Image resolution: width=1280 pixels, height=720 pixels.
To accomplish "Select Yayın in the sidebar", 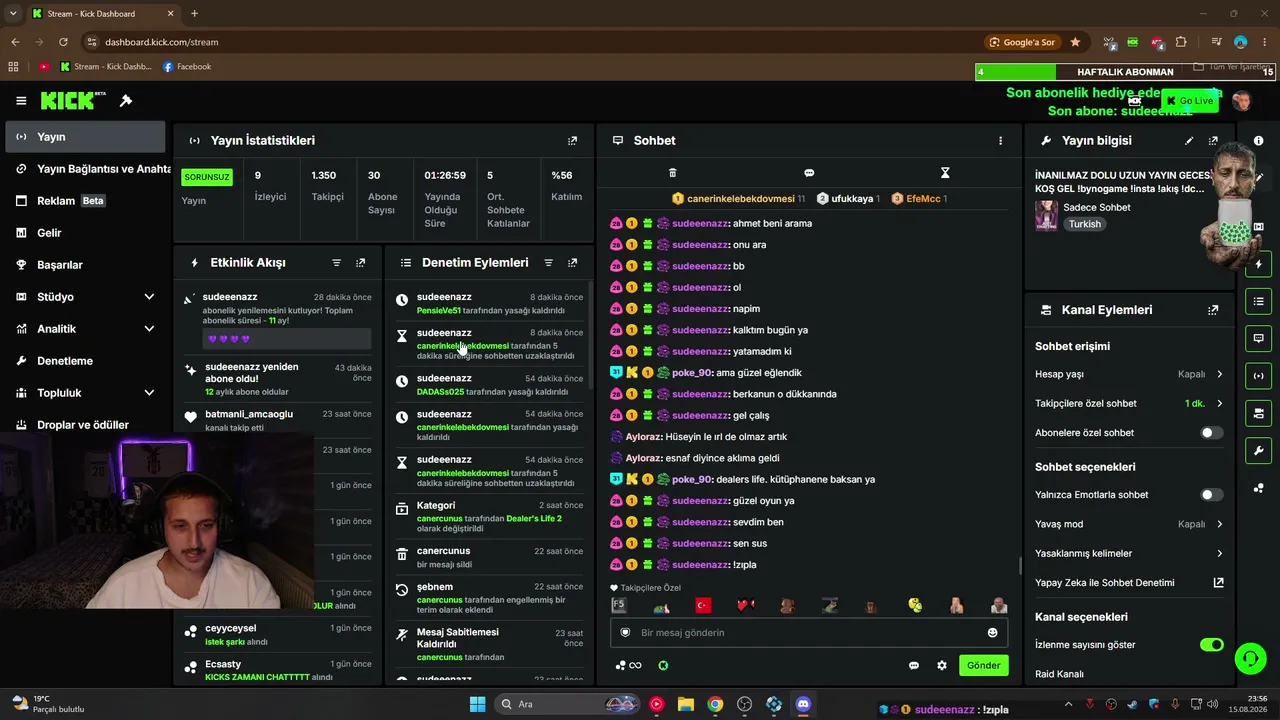I will pos(85,137).
